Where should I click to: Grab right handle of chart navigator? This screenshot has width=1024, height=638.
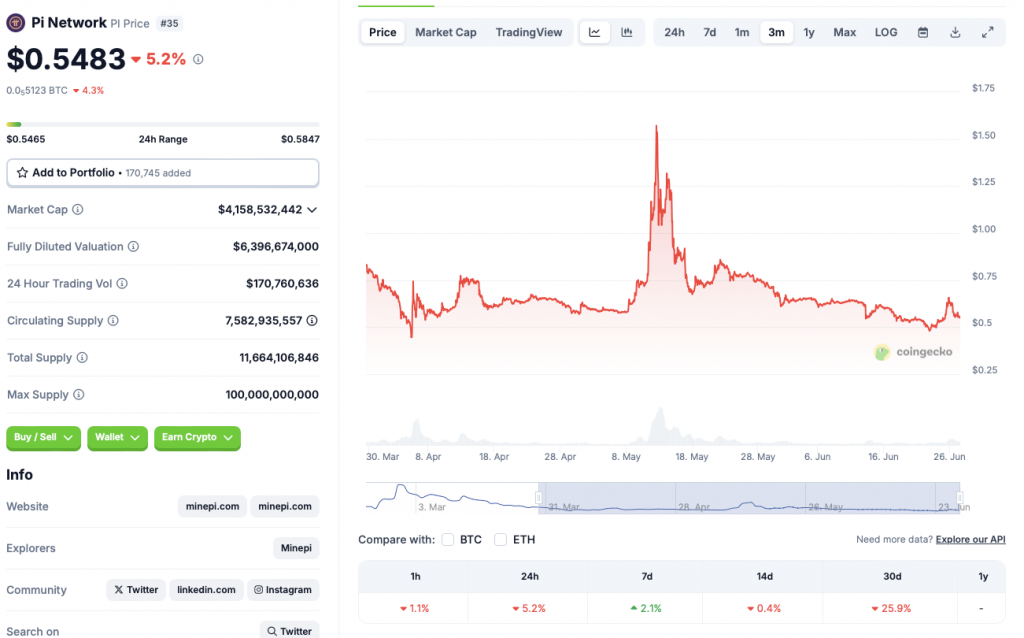(x=960, y=498)
